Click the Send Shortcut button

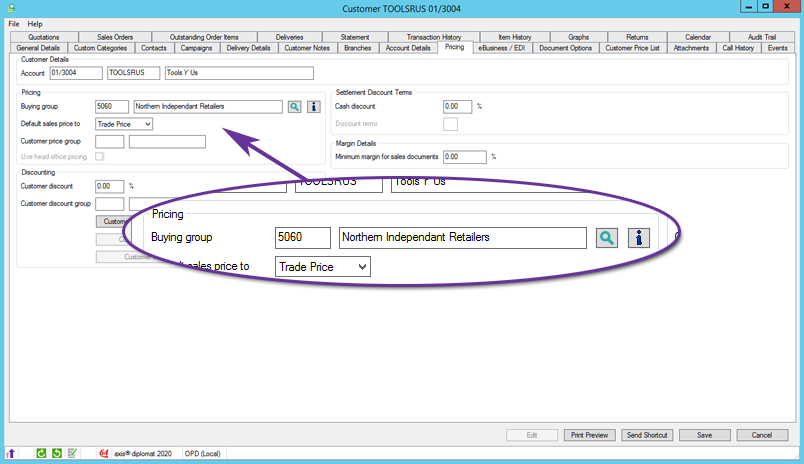point(647,435)
